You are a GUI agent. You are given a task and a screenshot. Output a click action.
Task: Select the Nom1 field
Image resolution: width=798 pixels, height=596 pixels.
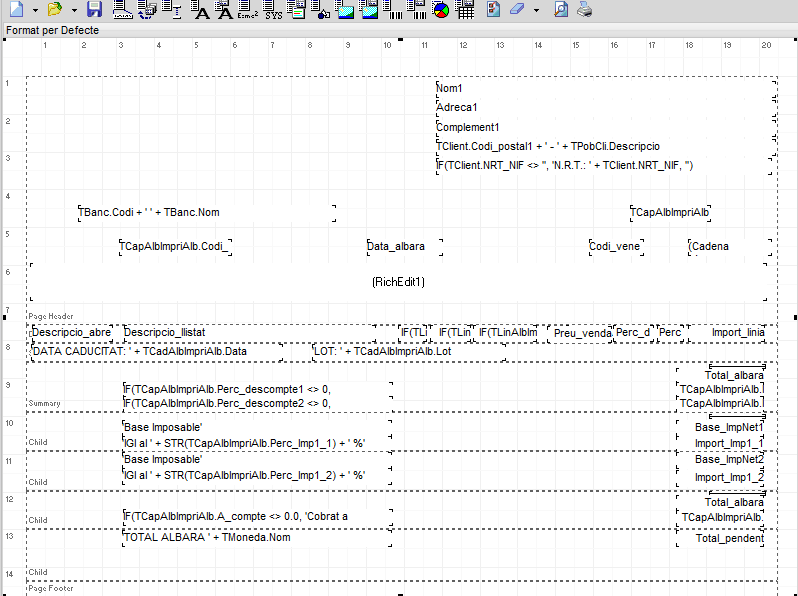coord(606,88)
